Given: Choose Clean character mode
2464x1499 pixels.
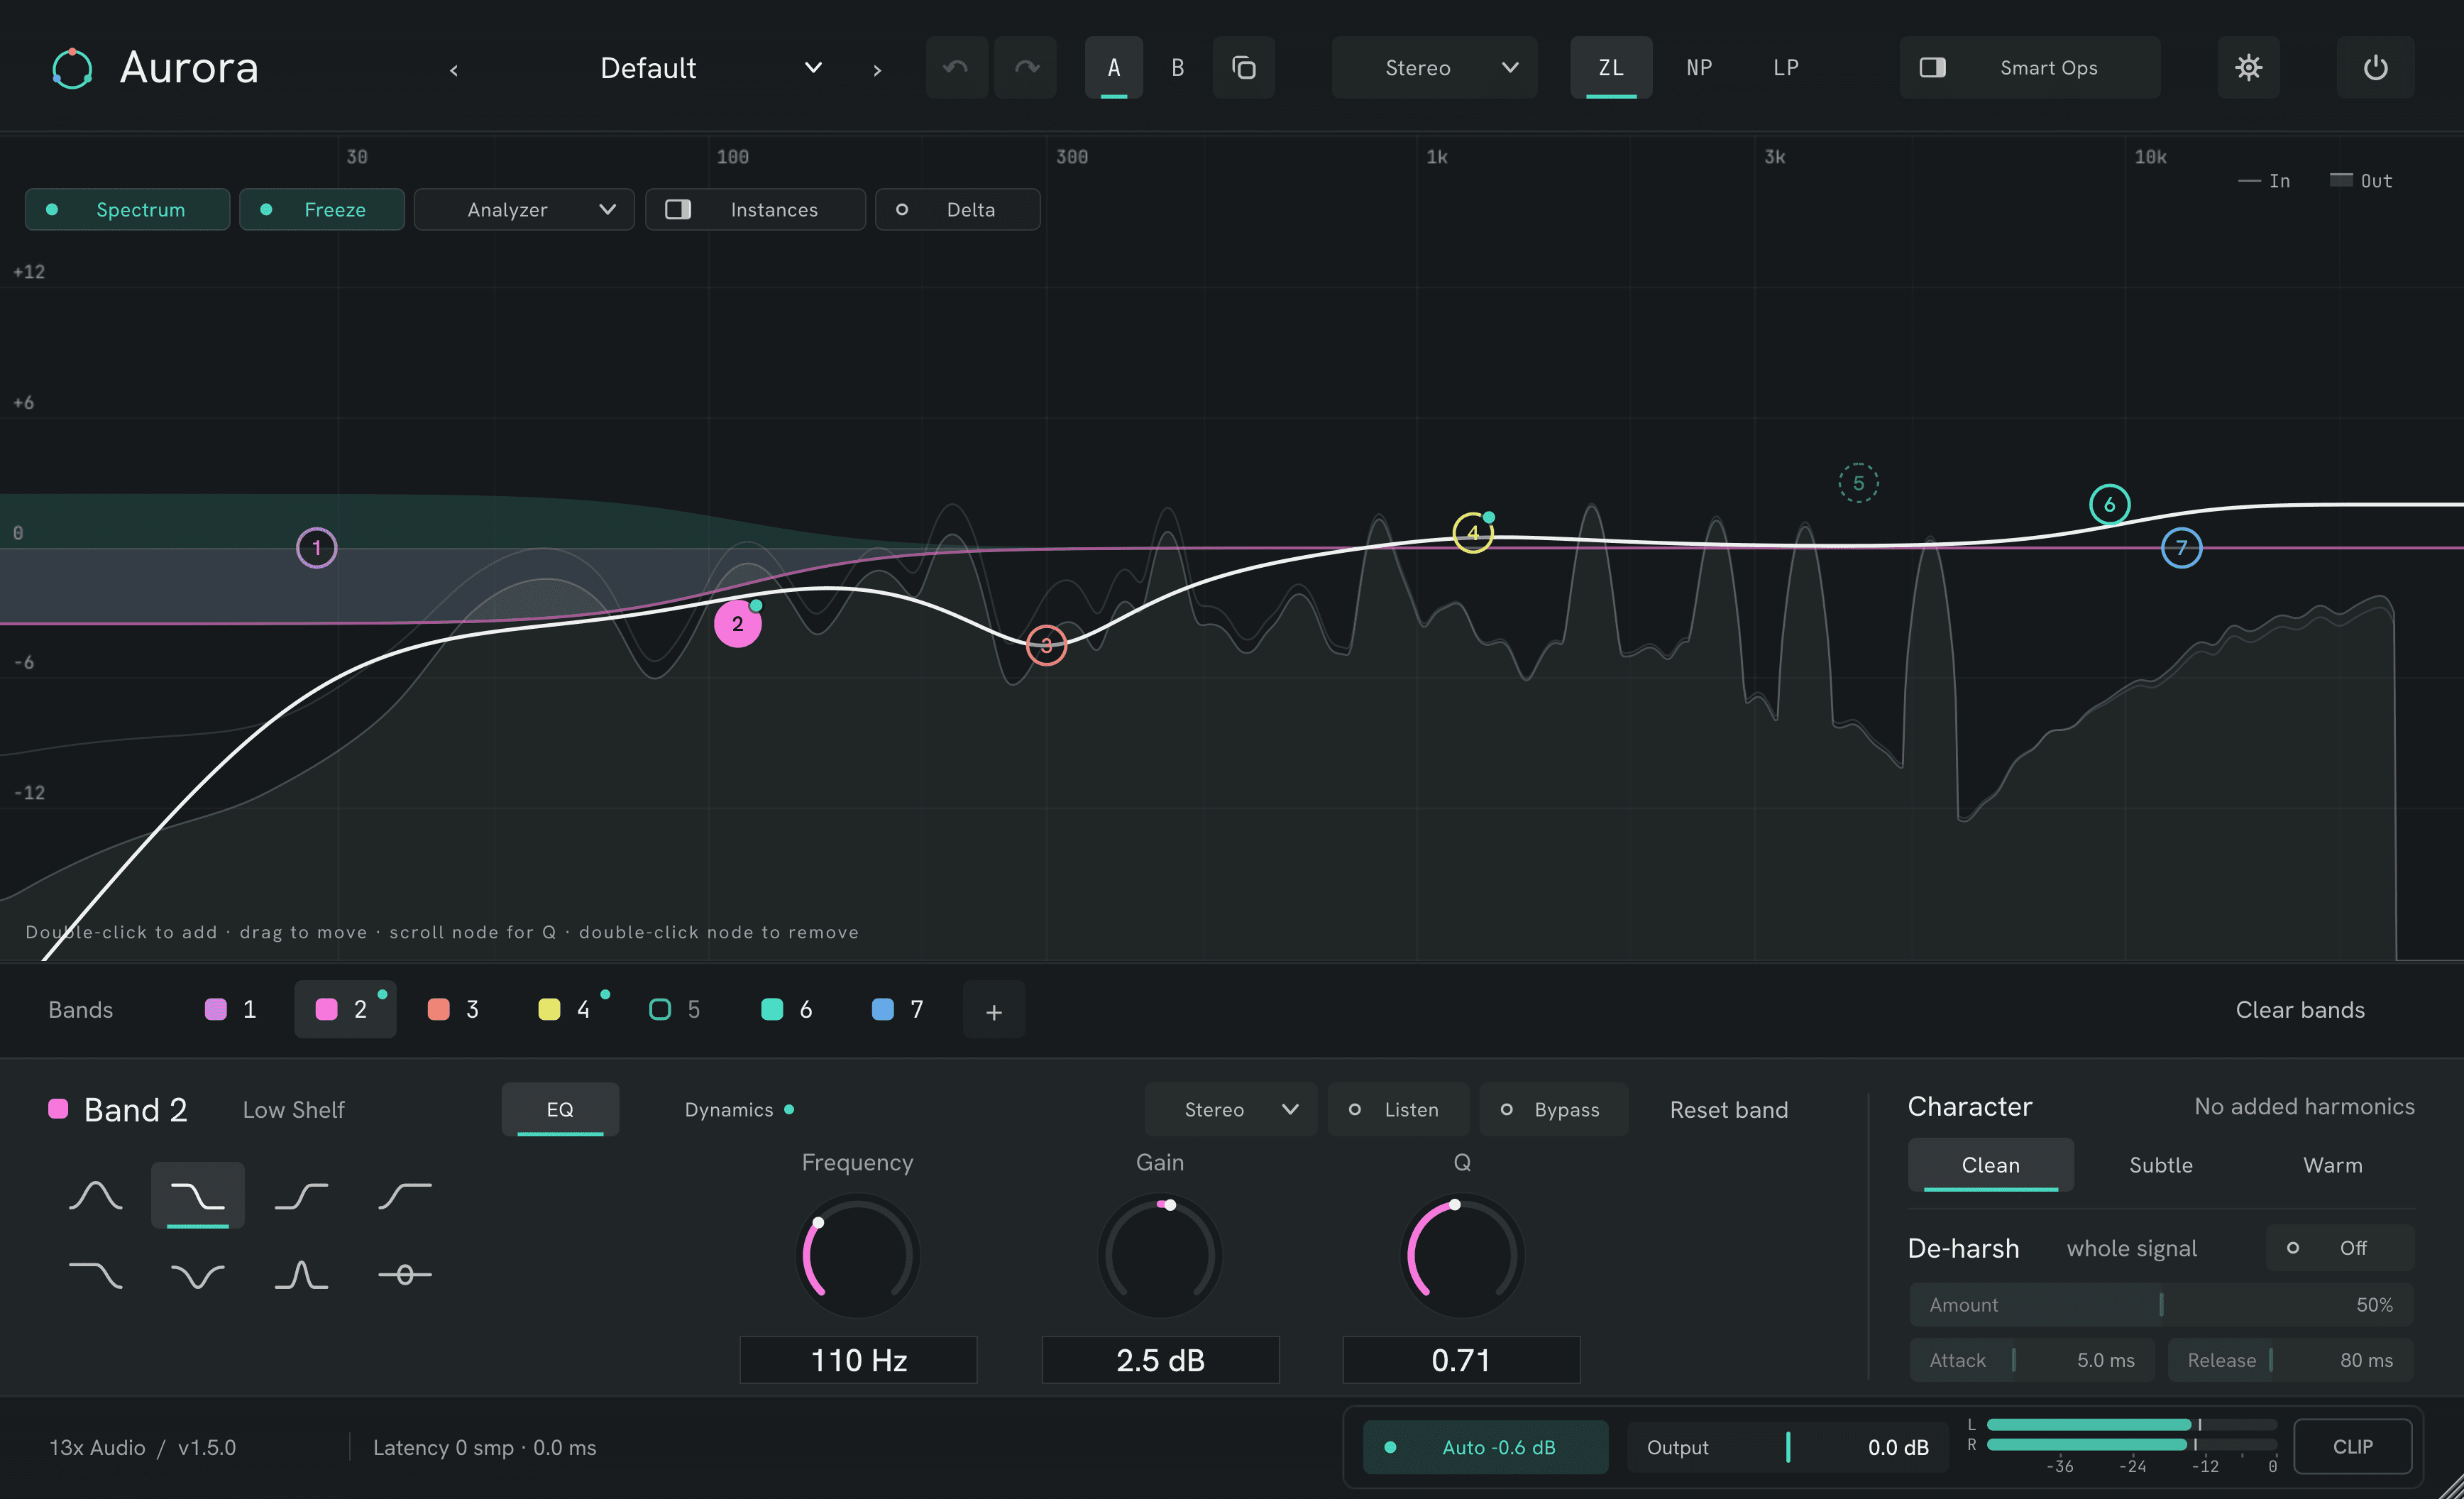Looking at the screenshot, I should click(x=1990, y=1165).
